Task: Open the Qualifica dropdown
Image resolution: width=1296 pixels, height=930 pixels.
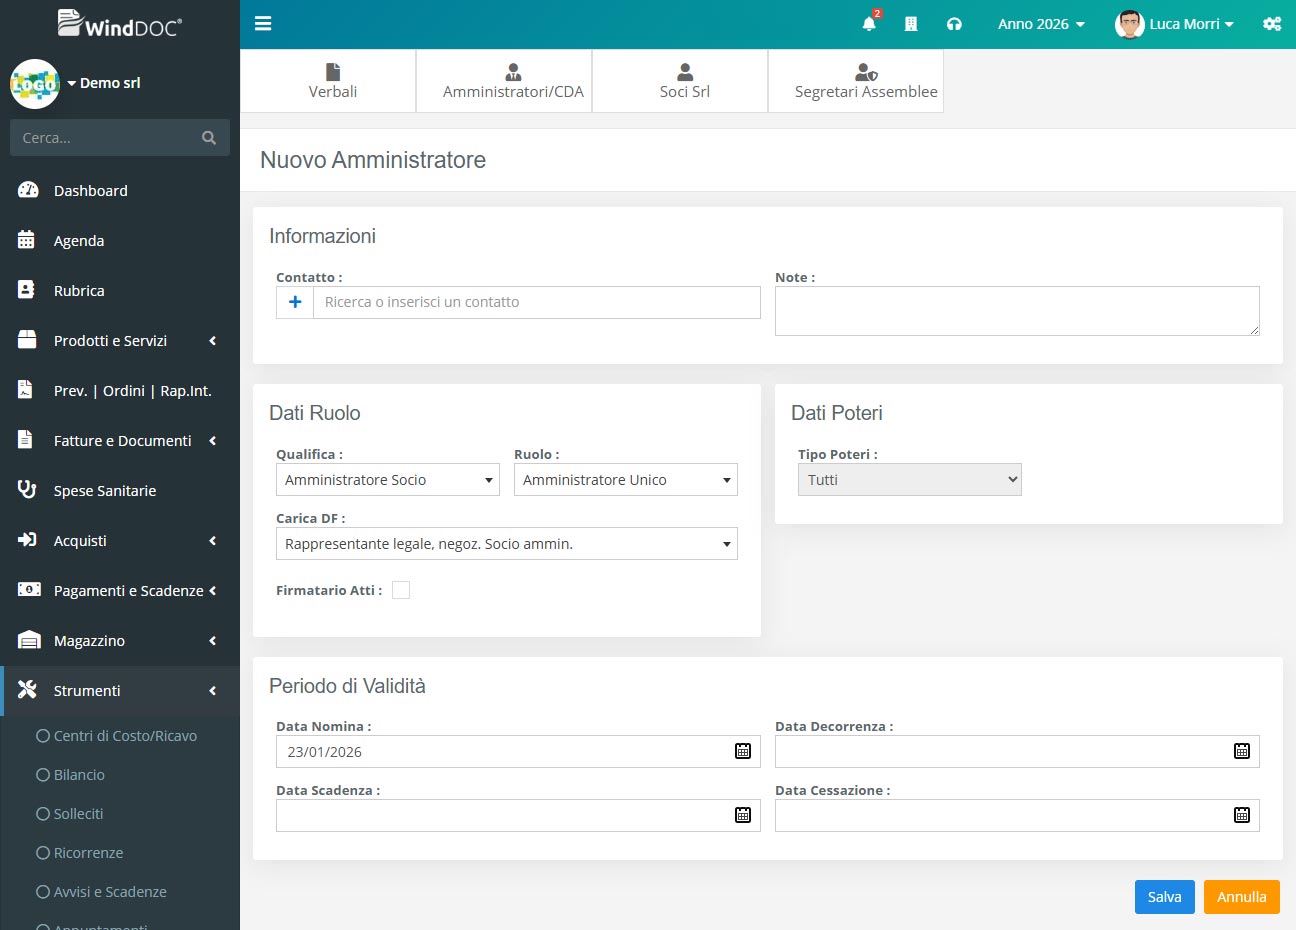Action: (388, 480)
